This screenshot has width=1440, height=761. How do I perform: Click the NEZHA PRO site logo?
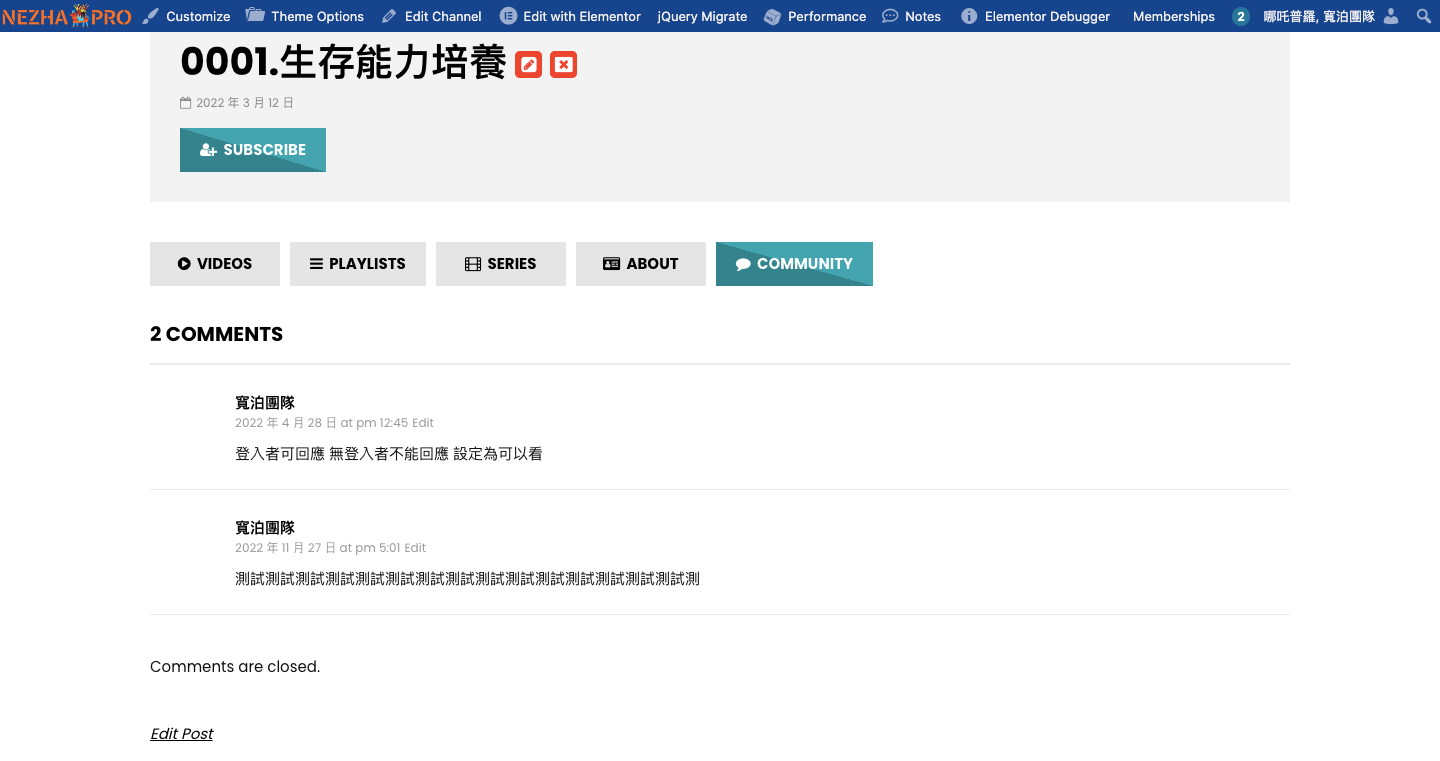pyautogui.click(x=66, y=16)
